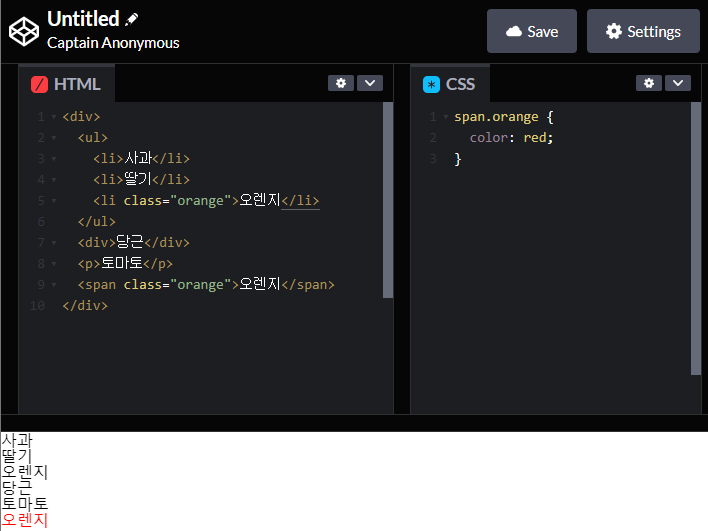Click the <li>딸기</li> code line
The width and height of the screenshot is (708, 531).
[x=141, y=179]
